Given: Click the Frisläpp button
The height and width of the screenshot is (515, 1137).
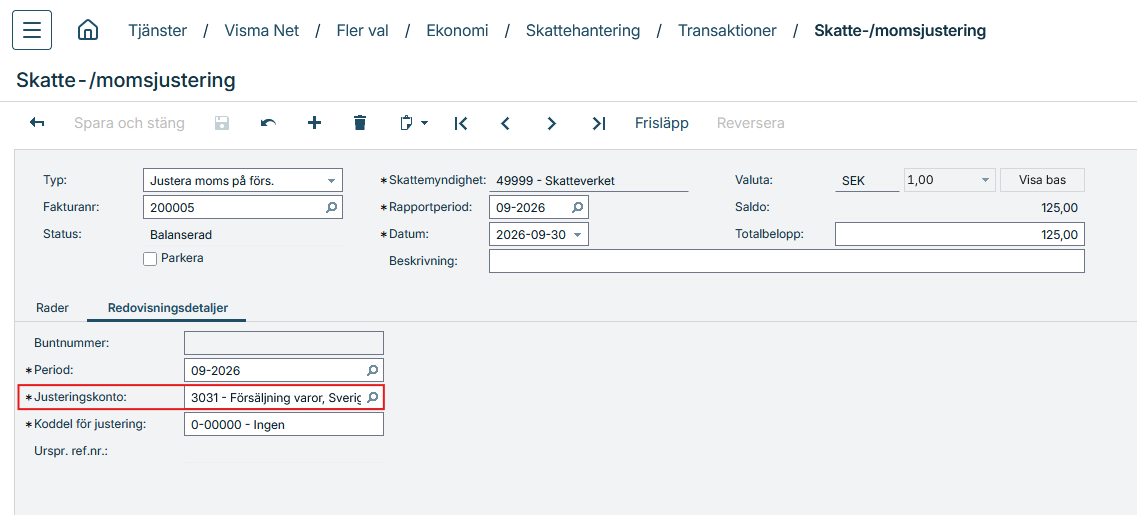Looking at the screenshot, I should [661, 123].
